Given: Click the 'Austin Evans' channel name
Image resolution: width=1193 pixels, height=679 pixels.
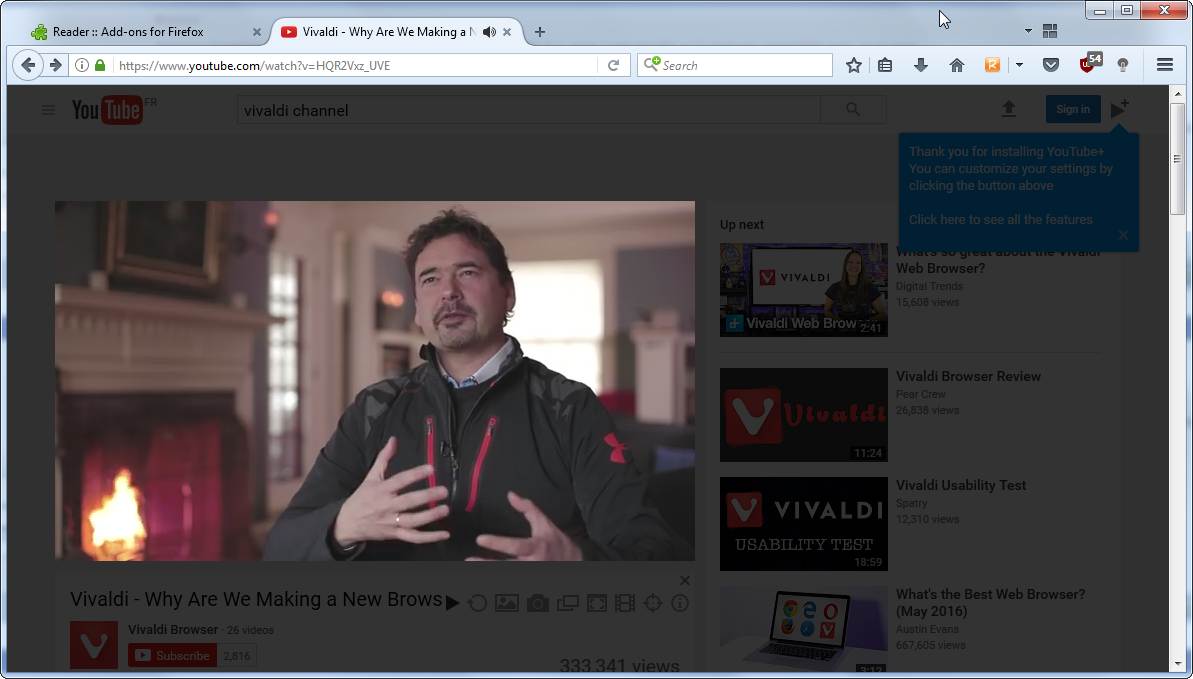Looking at the screenshot, I should [927, 629].
